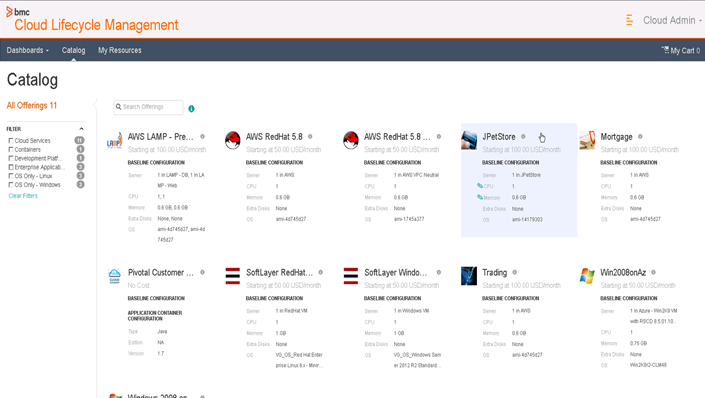This screenshot has width=705, height=398.
Task: Click the search magnifier icon
Action: click(119, 107)
